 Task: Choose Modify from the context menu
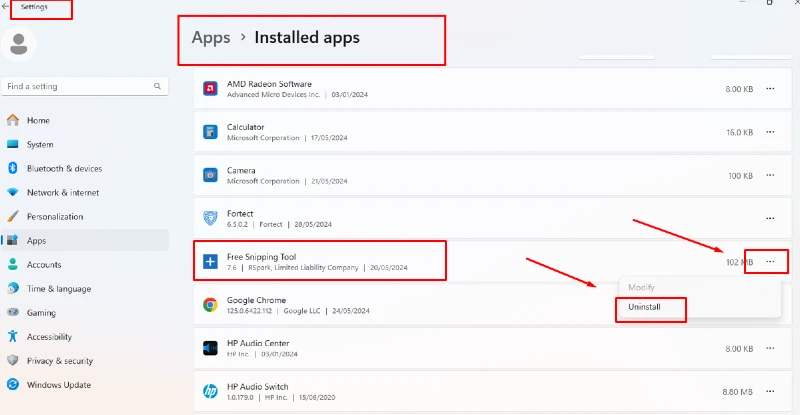[x=641, y=287]
